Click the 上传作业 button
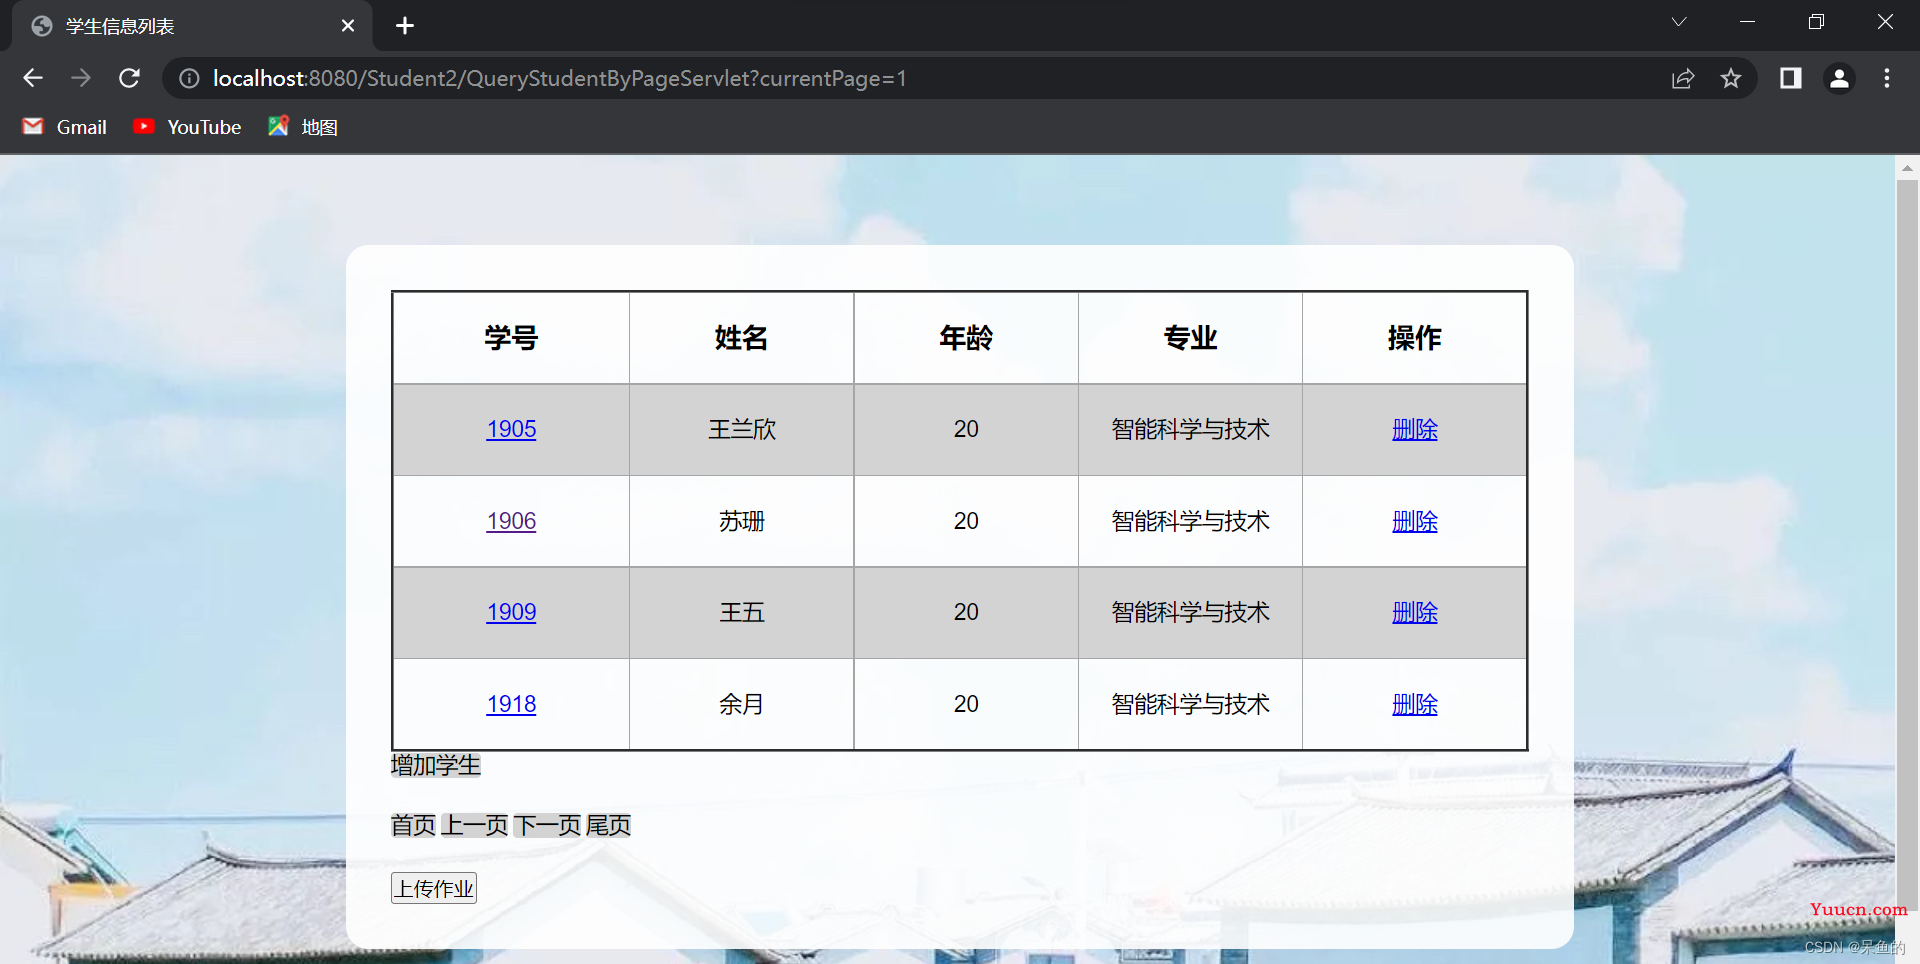 (434, 888)
